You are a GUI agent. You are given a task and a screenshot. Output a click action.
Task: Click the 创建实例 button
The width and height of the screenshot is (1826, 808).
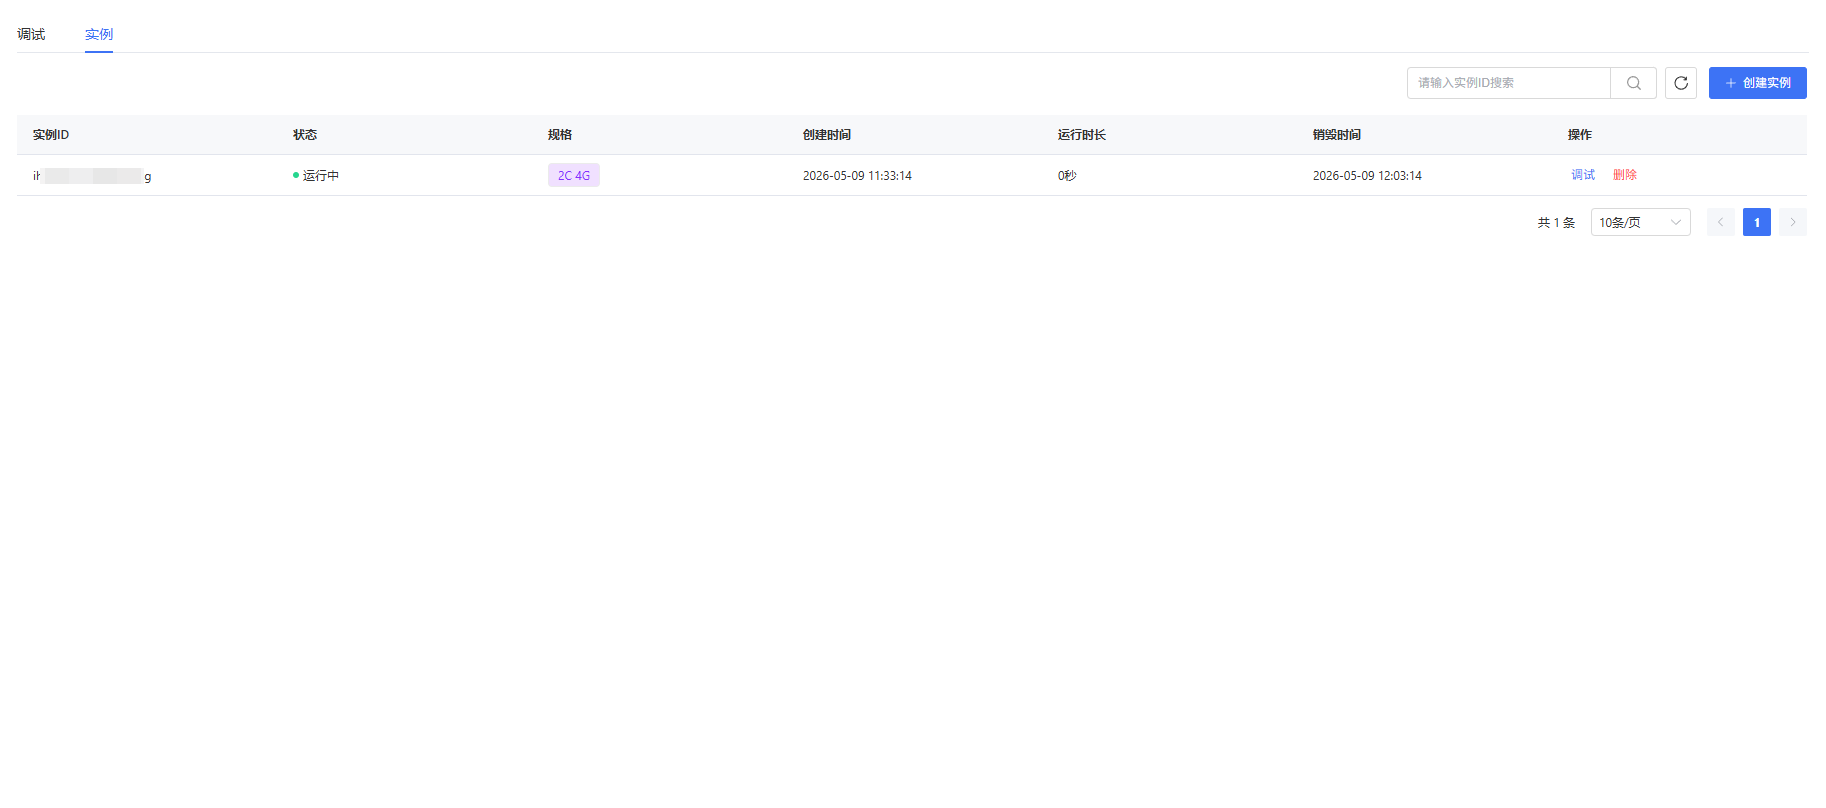pos(1757,83)
